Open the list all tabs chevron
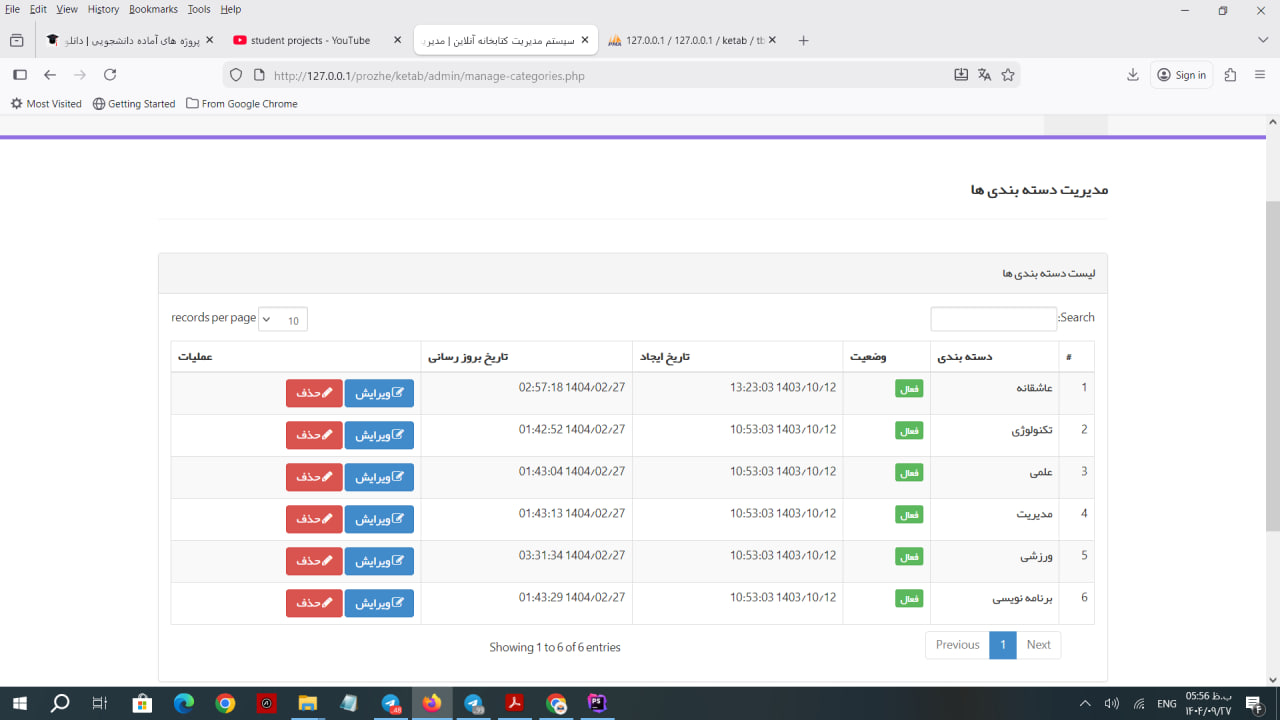The height and width of the screenshot is (720, 1280). pyautogui.click(x=1263, y=40)
